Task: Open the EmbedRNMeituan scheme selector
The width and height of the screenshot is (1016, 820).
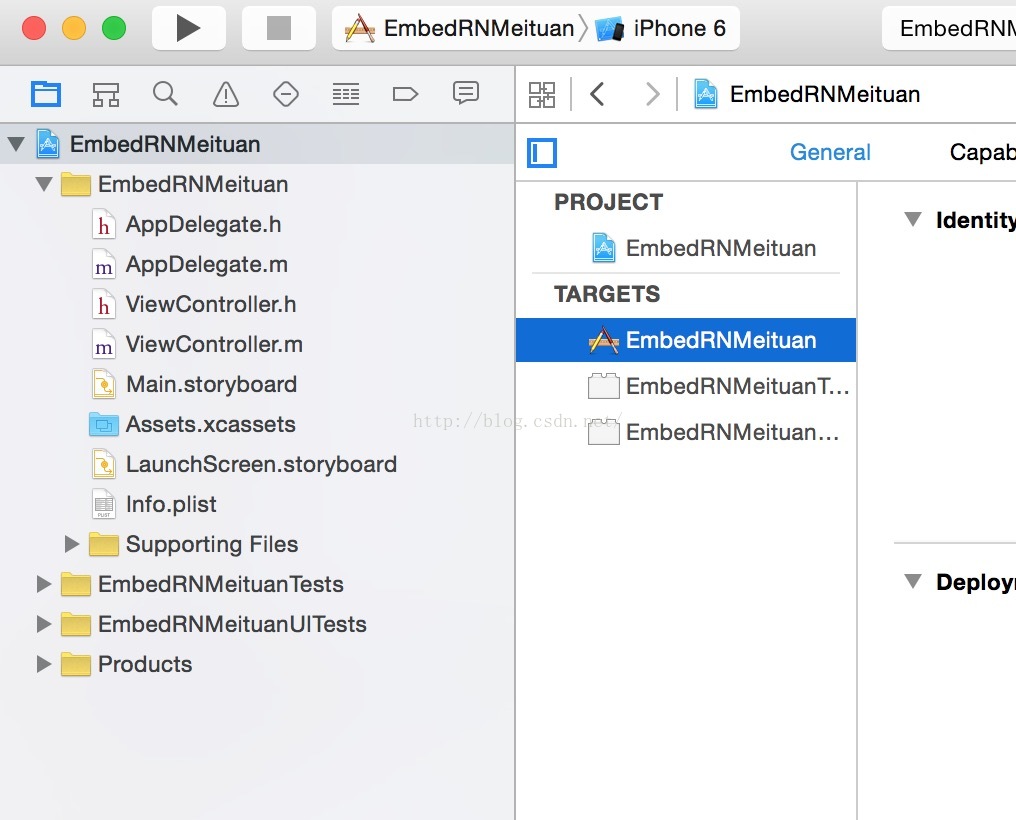Action: 460,28
